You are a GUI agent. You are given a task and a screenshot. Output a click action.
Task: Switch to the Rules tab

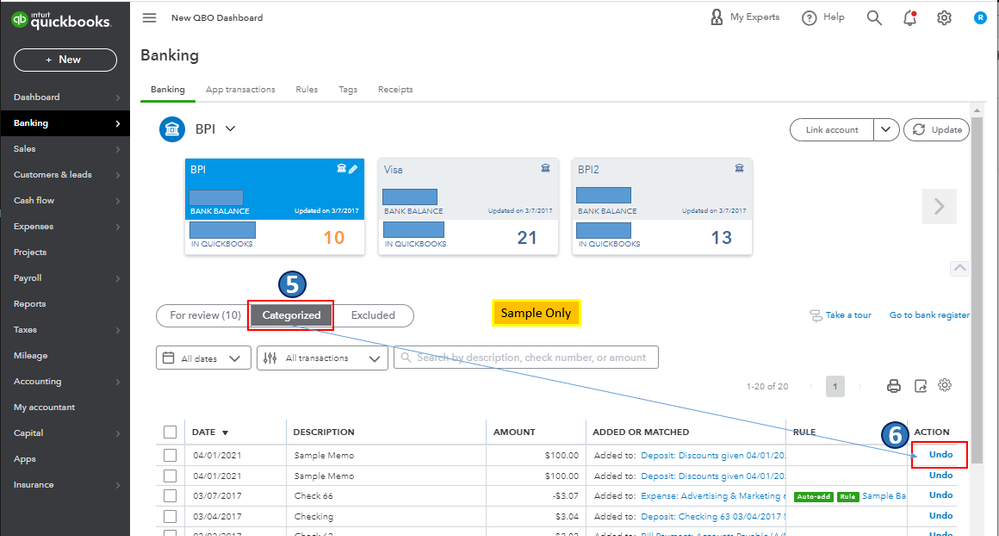click(x=306, y=89)
